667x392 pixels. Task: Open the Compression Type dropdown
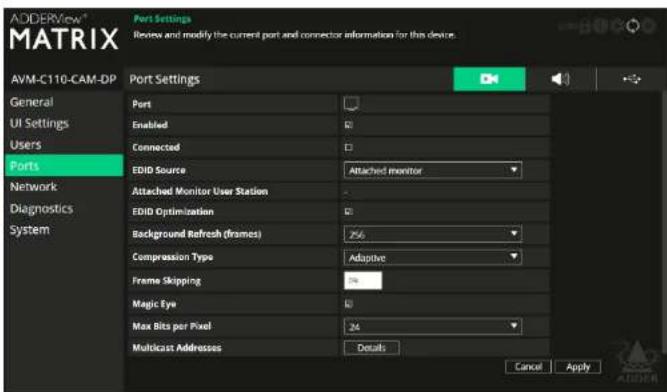(x=433, y=257)
